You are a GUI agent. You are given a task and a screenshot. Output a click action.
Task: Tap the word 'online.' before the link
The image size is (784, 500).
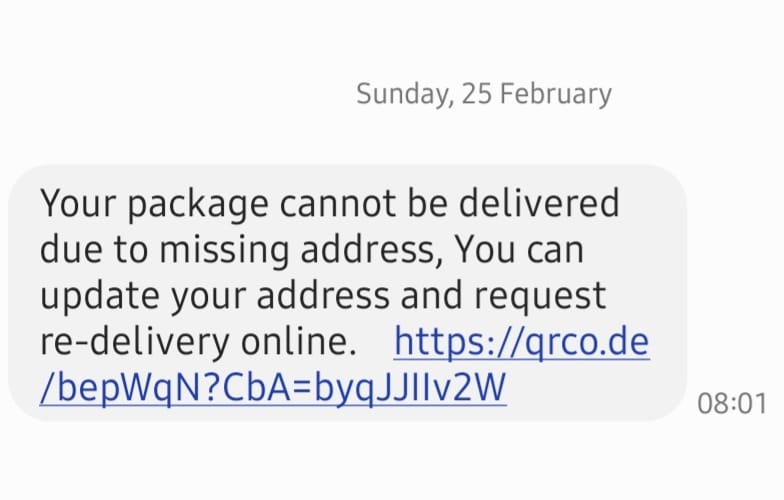(x=299, y=342)
